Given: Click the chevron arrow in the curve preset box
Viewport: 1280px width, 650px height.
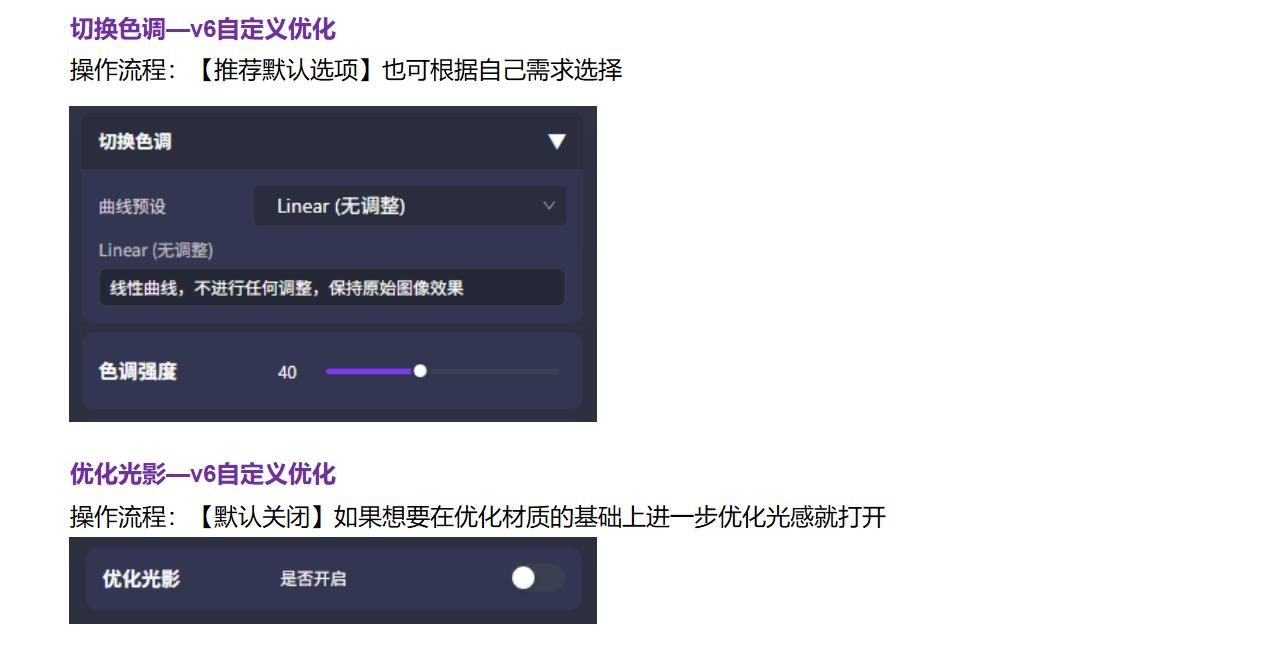Looking at the screenshot, I should tap(549, 206).
